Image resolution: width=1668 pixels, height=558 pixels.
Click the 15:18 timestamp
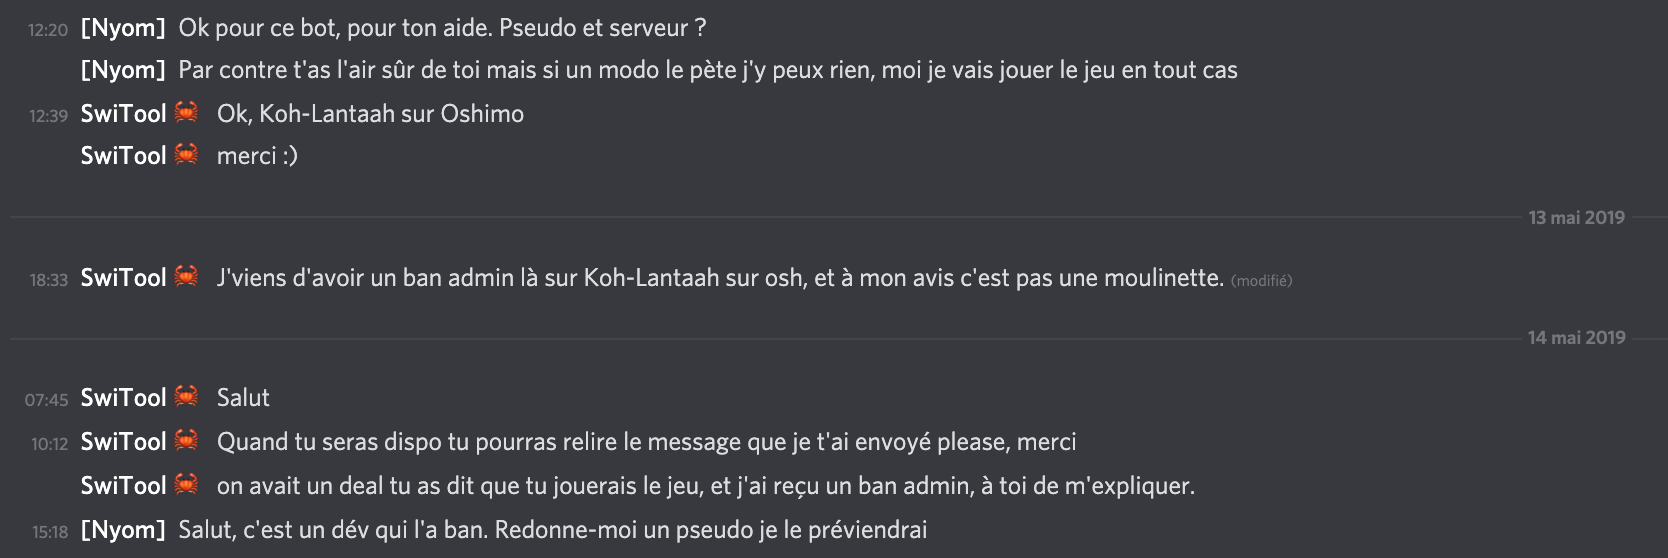[x=50, y=532]
